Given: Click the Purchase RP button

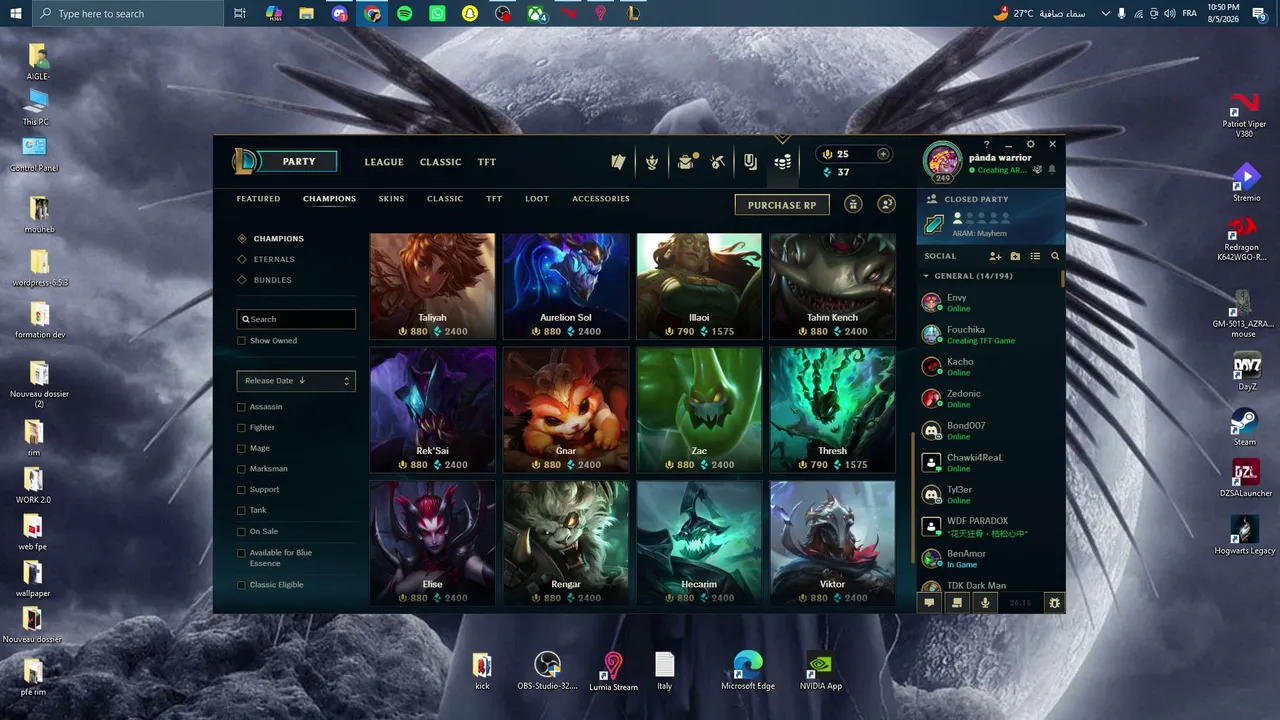Looking at the screenshot, I should click(x=782, y=205).
